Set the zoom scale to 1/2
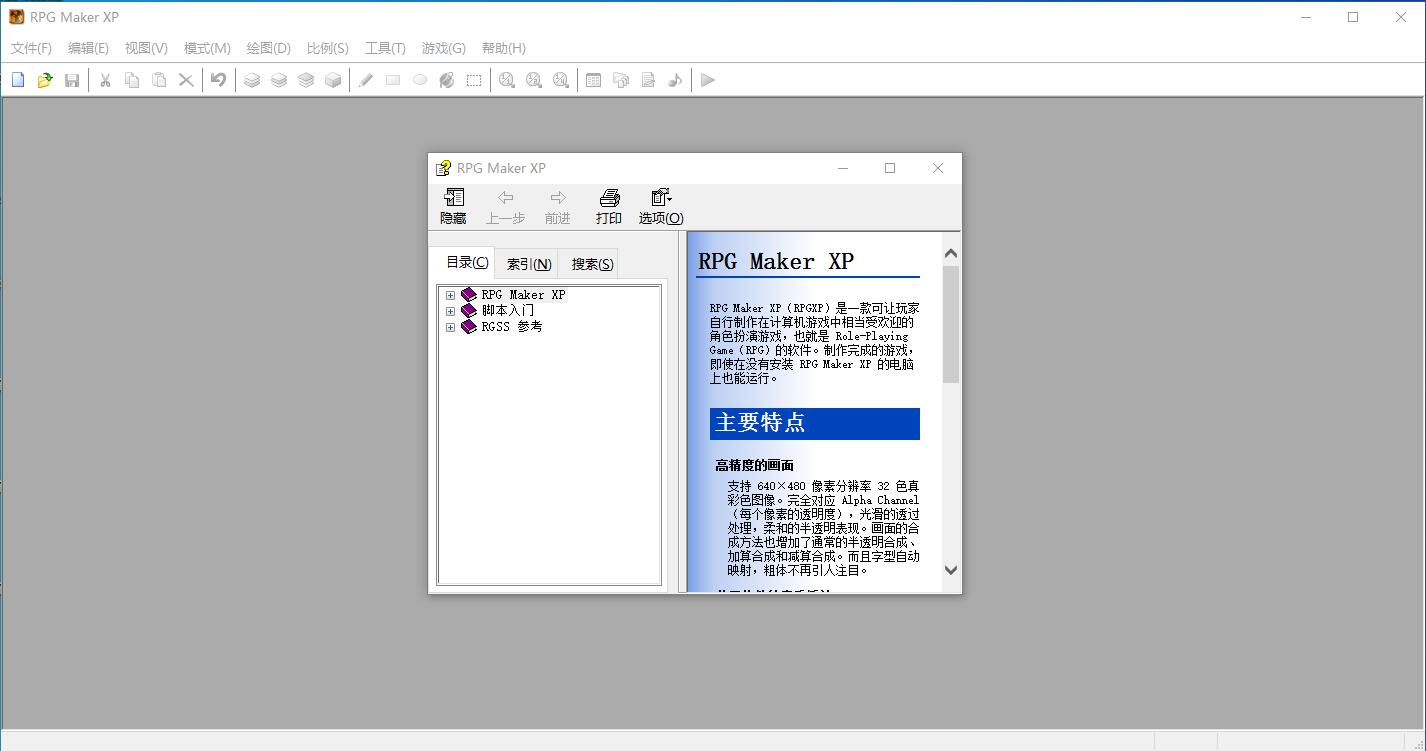1426x751 pixels. tap(534, 80)
